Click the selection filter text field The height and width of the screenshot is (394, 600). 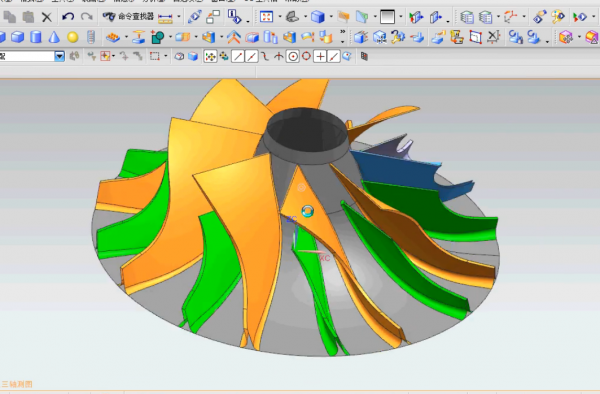[27, 57]
